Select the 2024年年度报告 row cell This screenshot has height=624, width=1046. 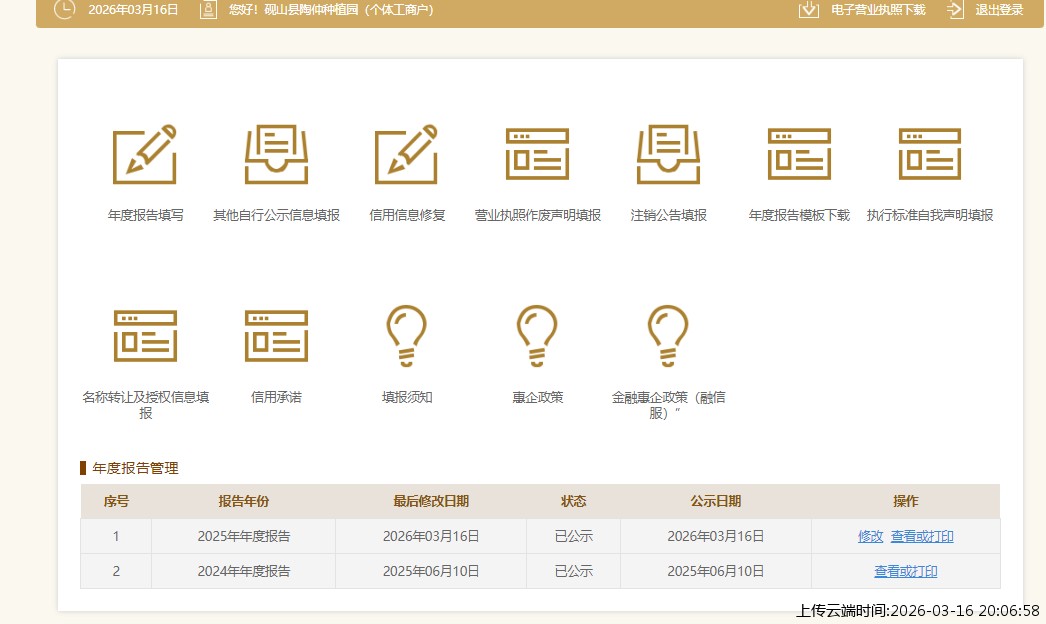(x=243, y=572)
